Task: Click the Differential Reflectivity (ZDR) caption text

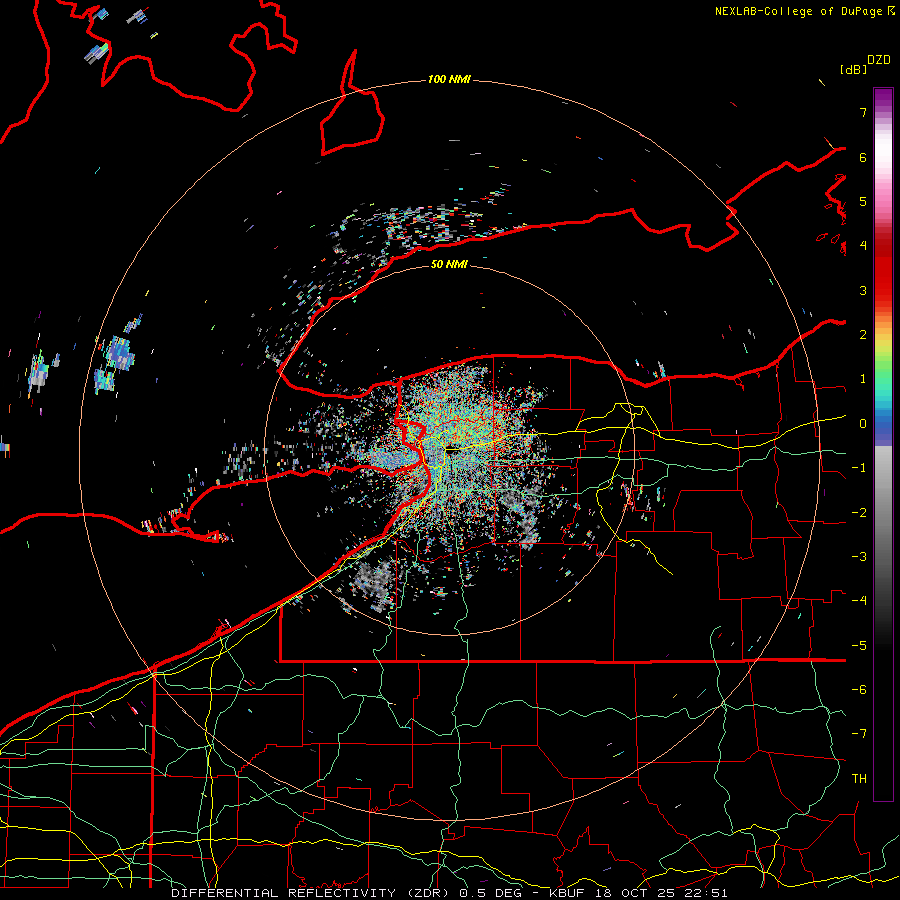Action: (312, 893)
